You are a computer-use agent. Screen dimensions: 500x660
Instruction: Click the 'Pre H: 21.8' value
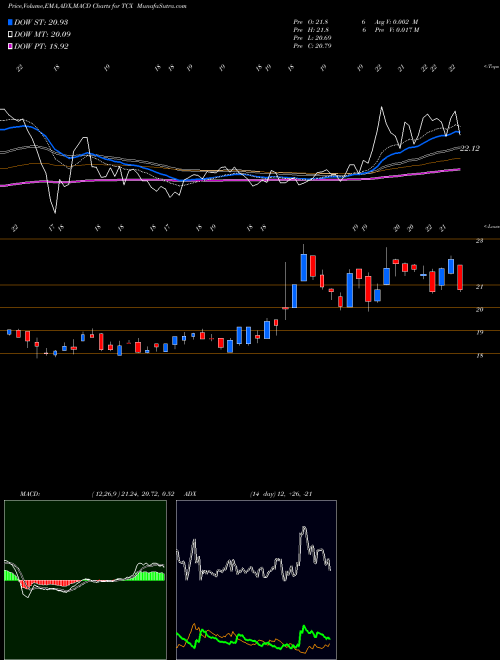(311, 30)
